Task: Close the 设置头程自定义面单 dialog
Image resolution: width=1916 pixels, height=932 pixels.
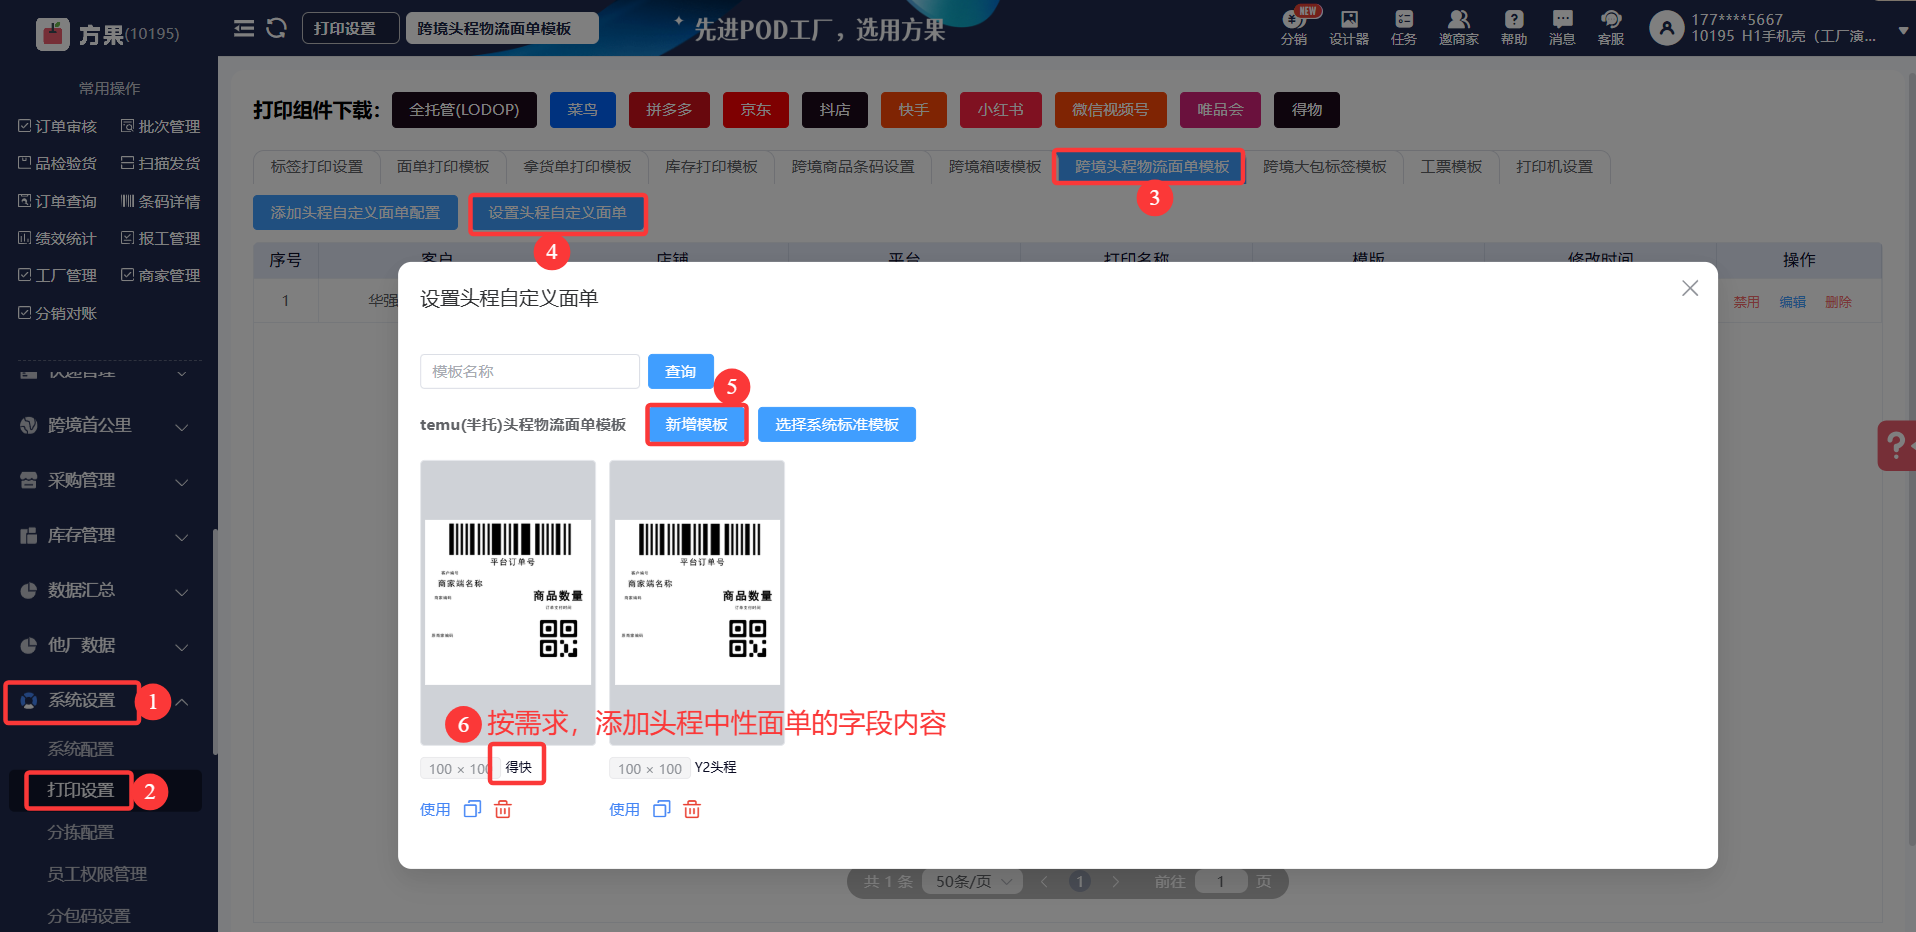Action: (1690, 288)
